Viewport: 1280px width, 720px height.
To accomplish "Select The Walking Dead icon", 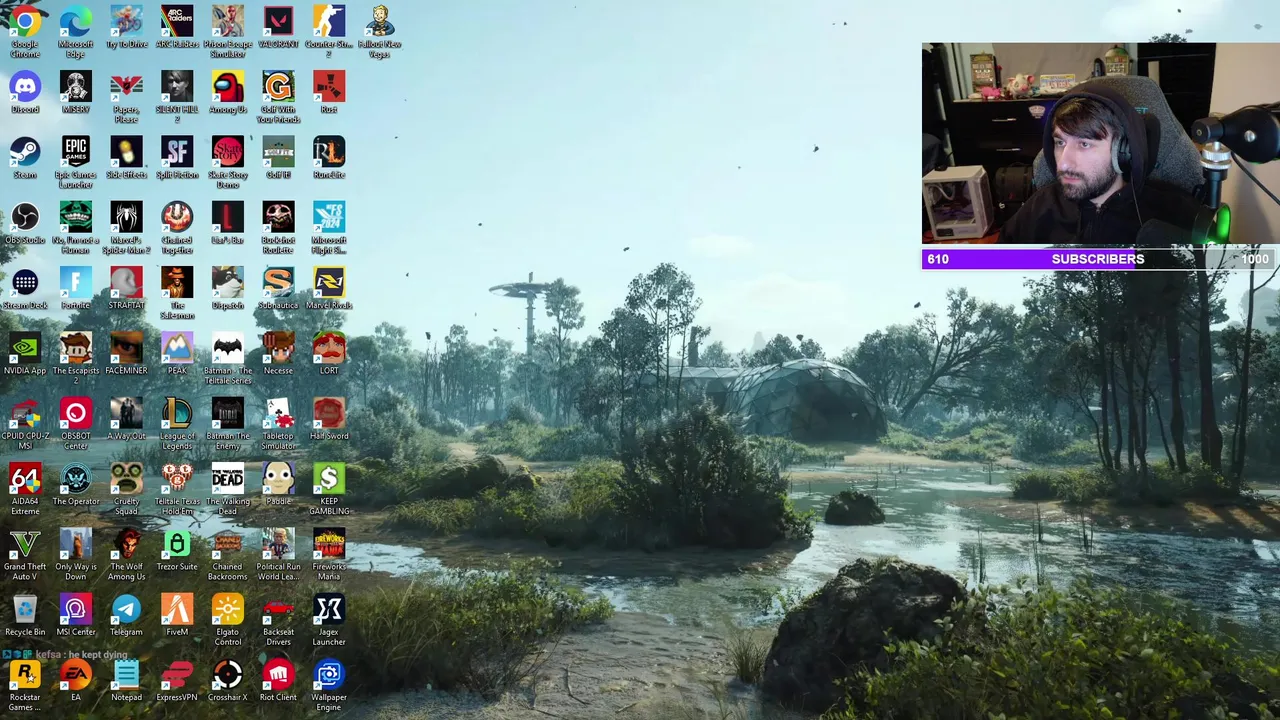I will (x=227, y=487).
